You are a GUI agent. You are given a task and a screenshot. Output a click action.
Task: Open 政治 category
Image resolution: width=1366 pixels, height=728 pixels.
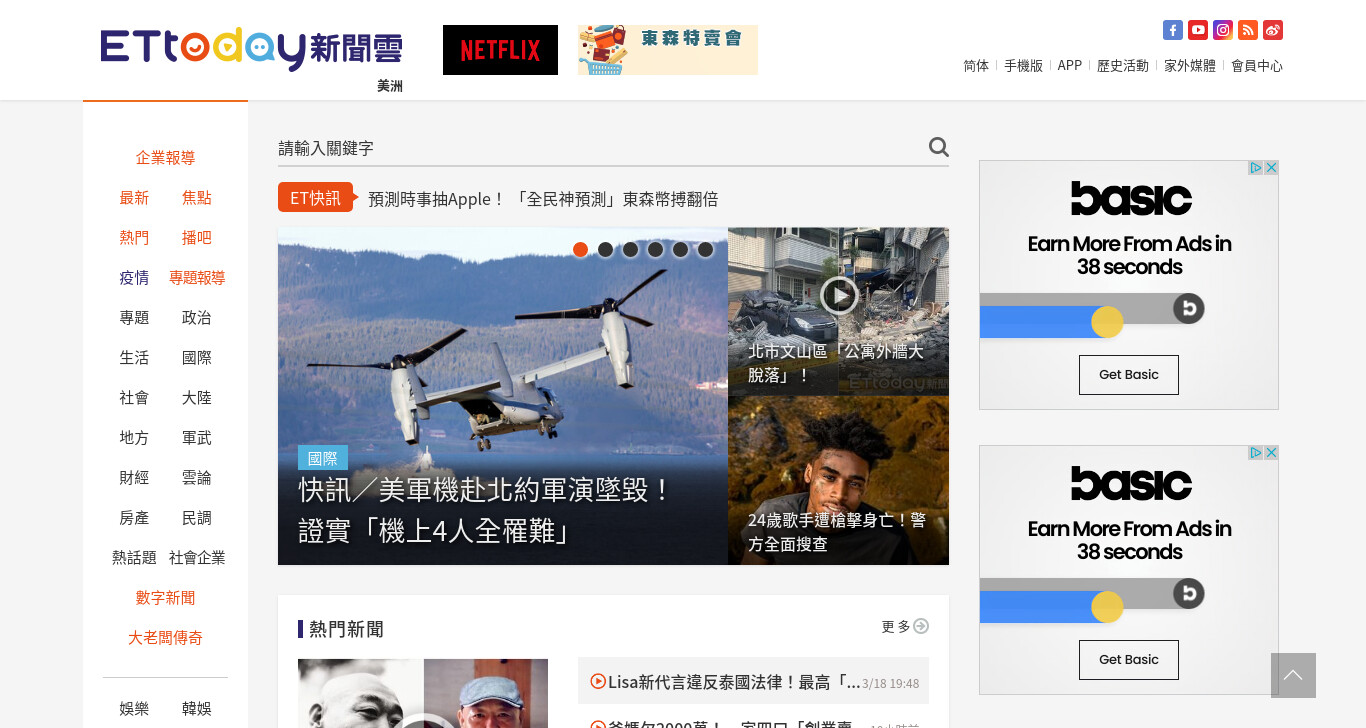[x=197, y=318]
